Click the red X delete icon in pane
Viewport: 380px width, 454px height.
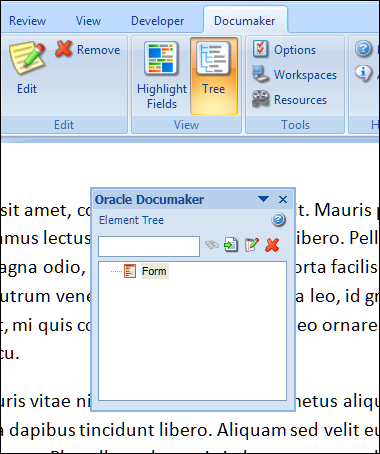point(272,245)
